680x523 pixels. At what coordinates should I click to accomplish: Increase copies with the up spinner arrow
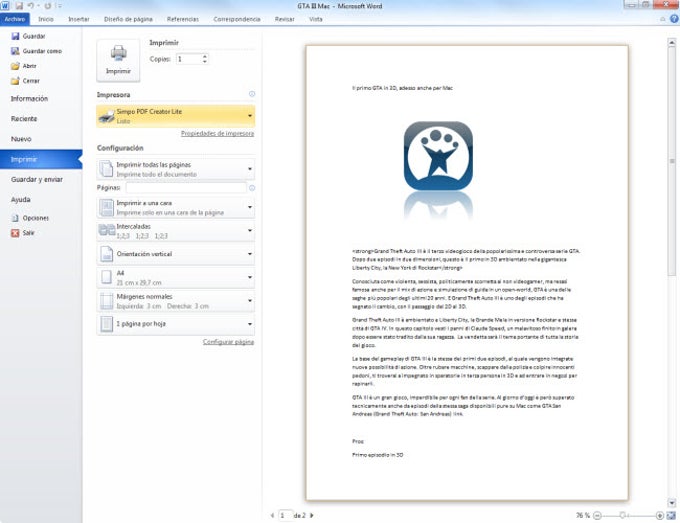point(205,56)
